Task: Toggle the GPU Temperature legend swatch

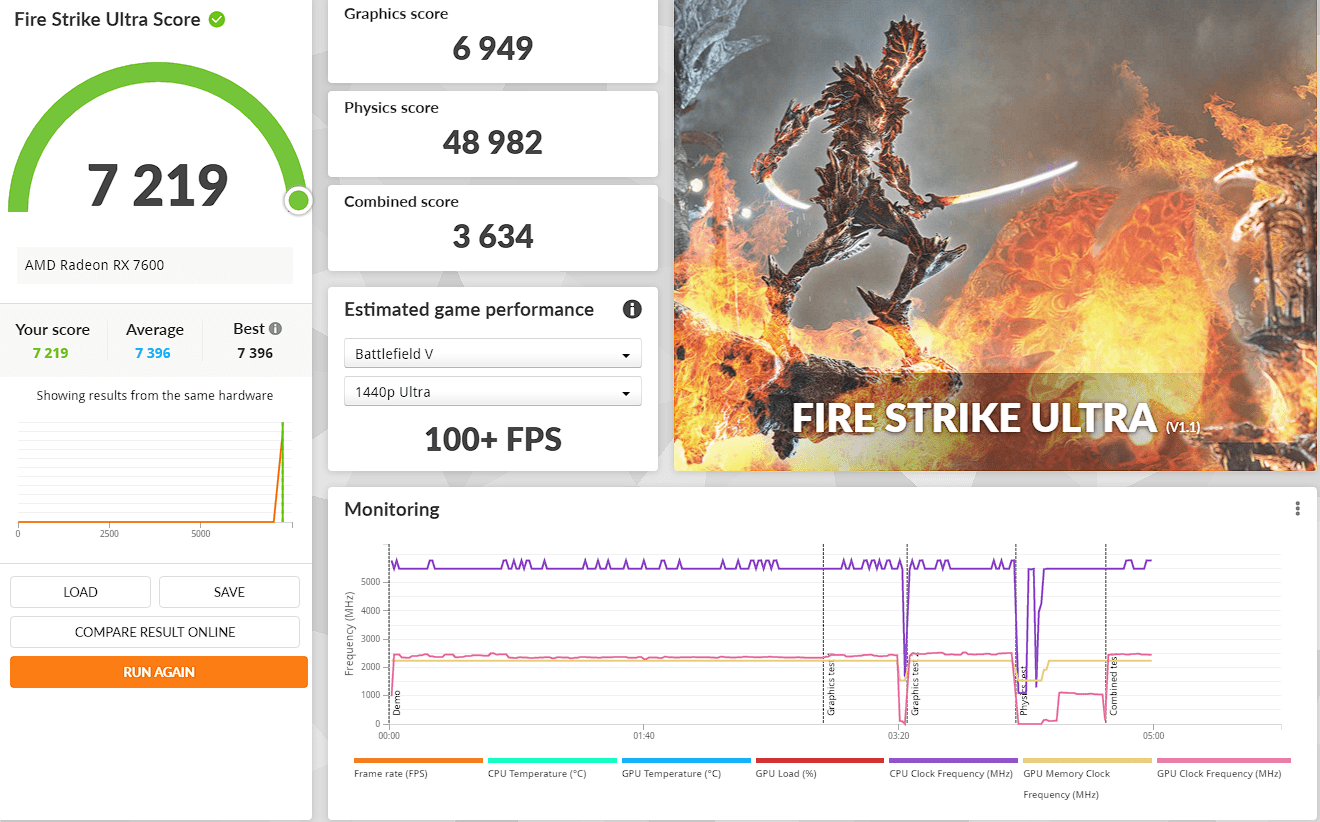Action: tap(686, 760)
